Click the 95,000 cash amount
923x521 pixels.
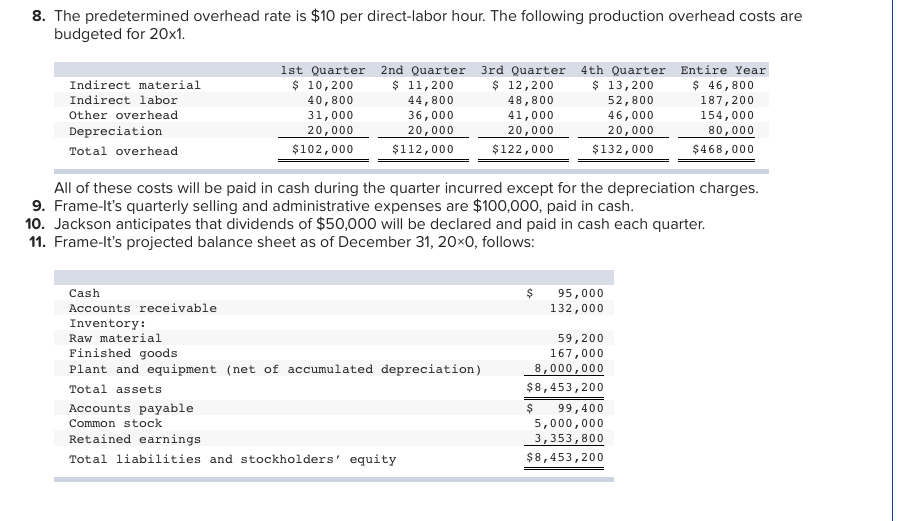tap(581, 293)
